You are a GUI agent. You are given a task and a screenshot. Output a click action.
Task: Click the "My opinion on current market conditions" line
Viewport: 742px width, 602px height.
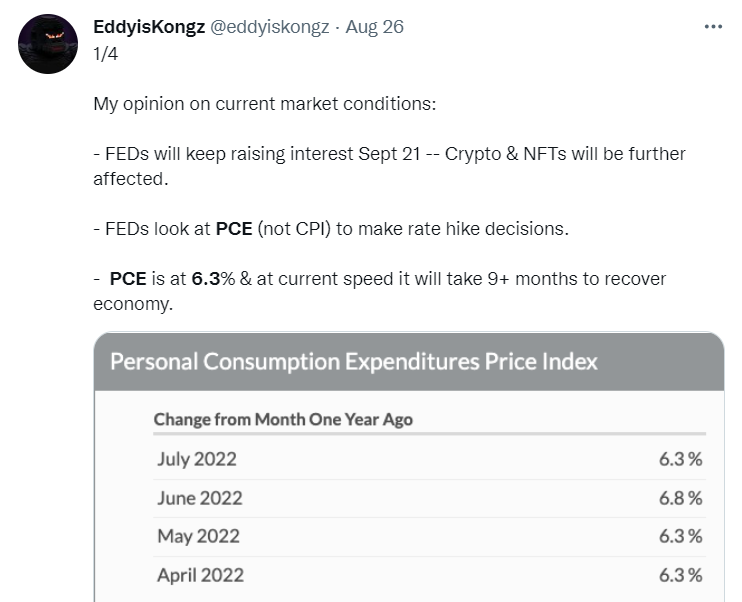point(264,104)
